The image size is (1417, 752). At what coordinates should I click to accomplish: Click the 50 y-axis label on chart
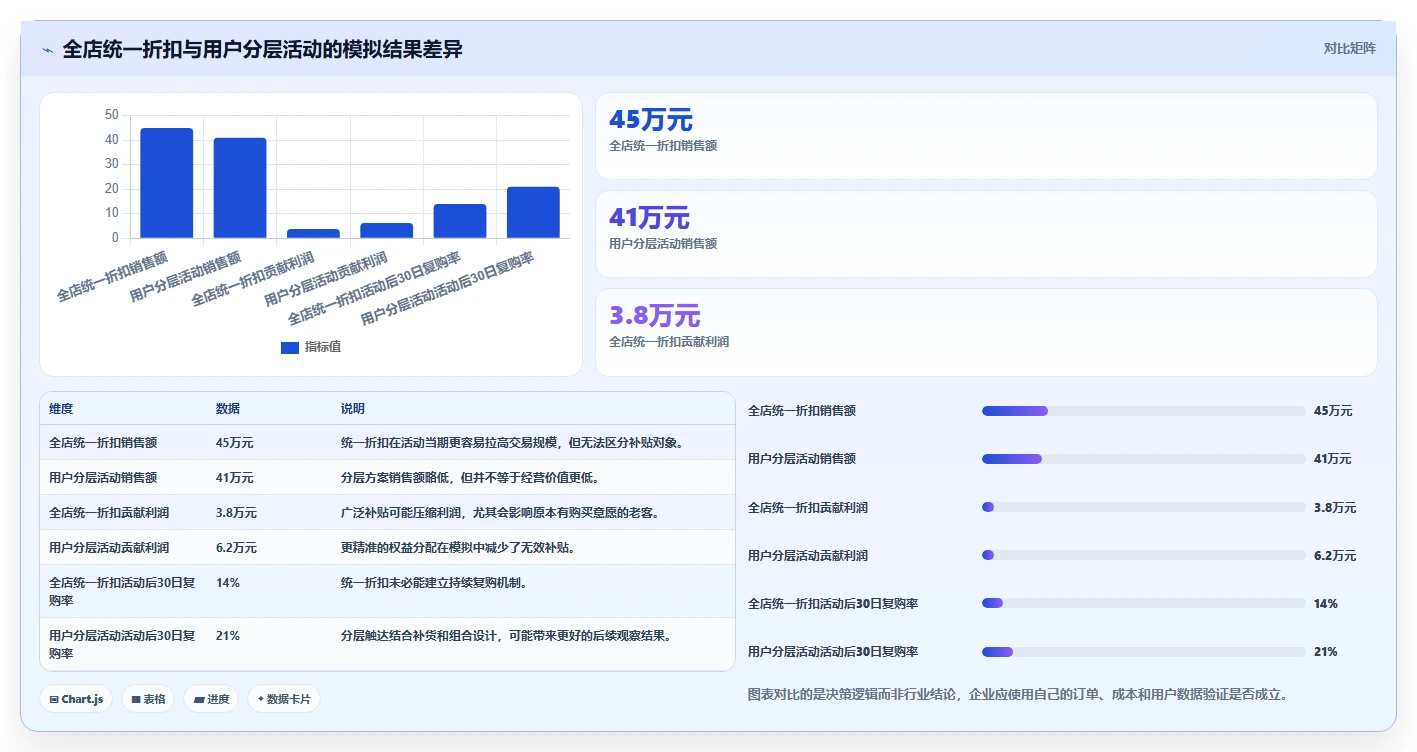(111, 115)
